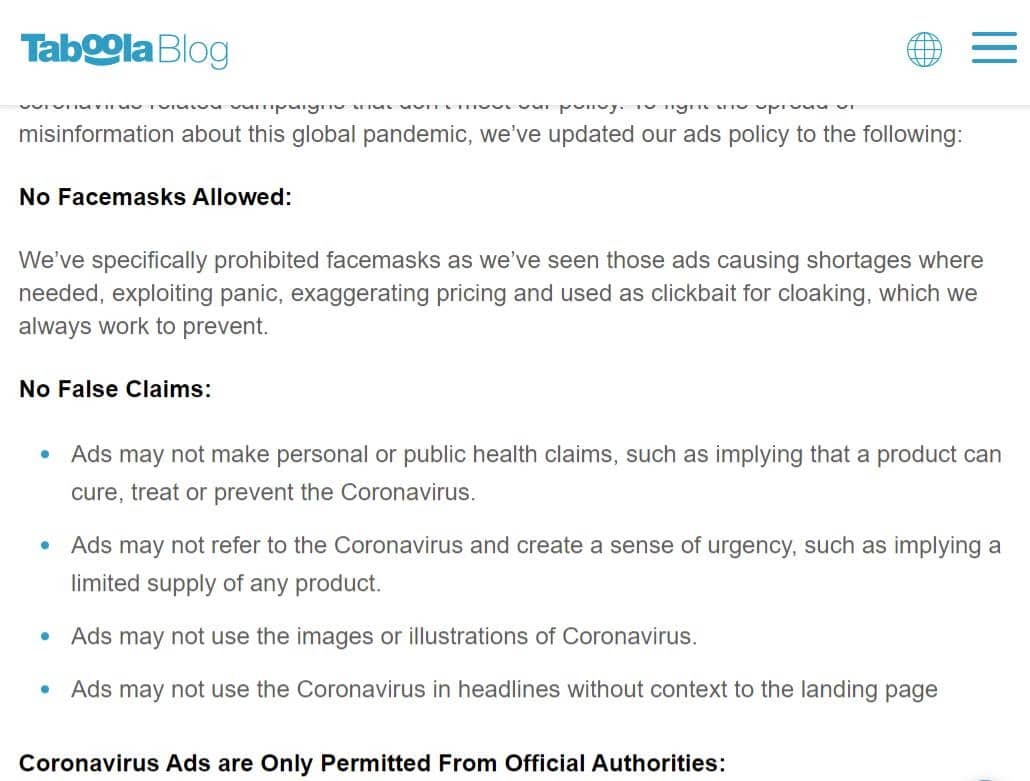This screenshot has width=1030, height=781.
Task: Click the blue bullet dot before images item
Action: [x=45, y=636]
